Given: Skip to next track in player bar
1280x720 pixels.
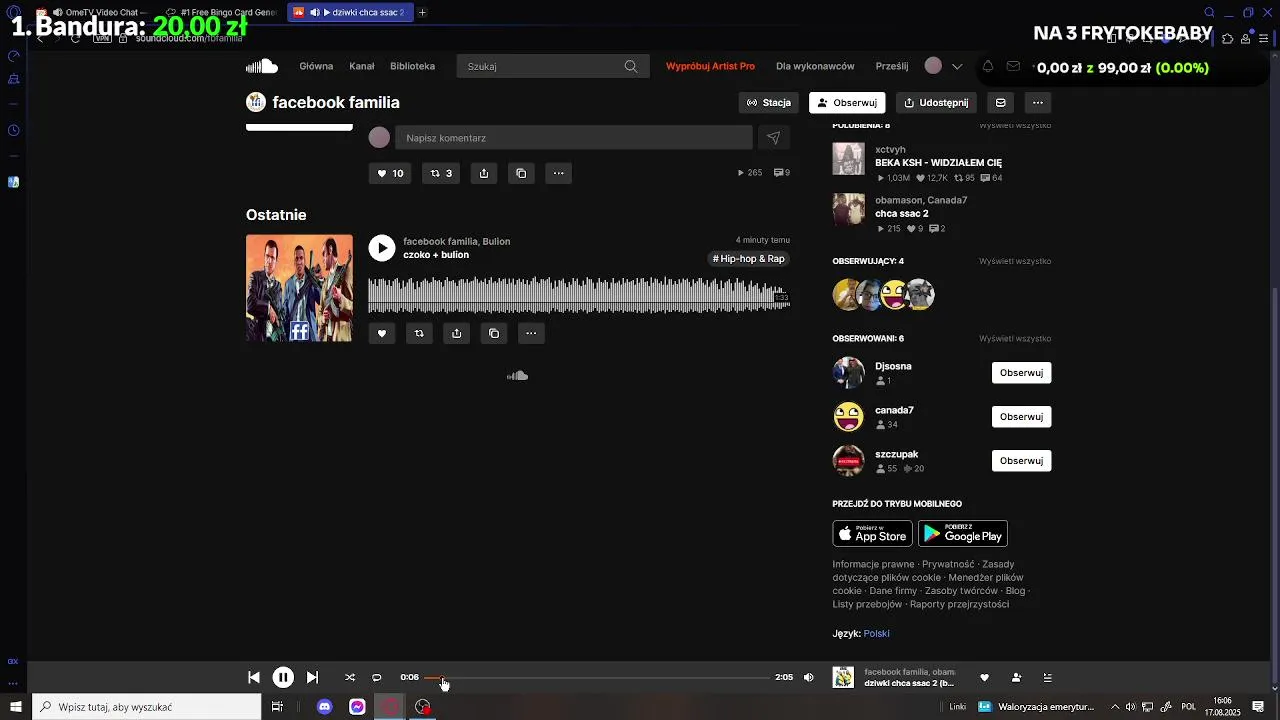Looking at the screenshot, I should click(x=312, y=677).
